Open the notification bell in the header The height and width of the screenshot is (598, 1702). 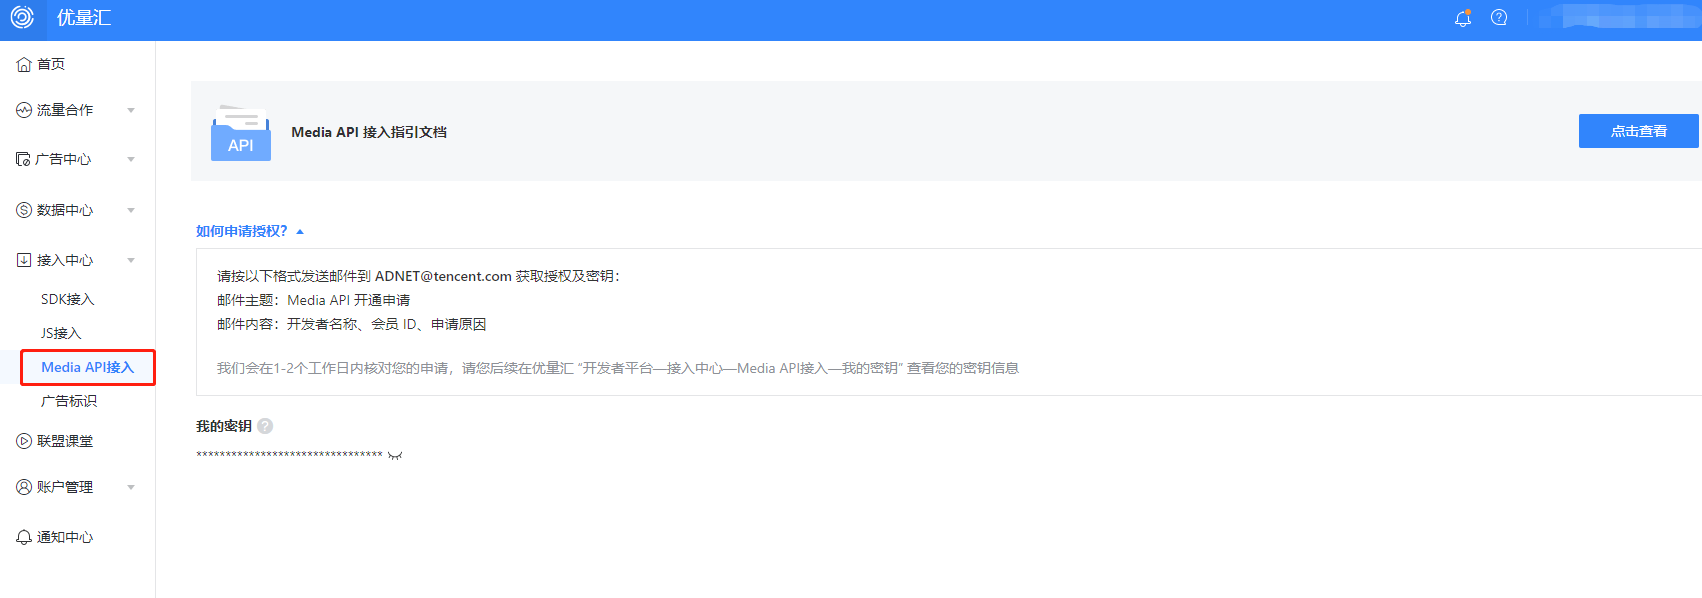point(1463,18)
